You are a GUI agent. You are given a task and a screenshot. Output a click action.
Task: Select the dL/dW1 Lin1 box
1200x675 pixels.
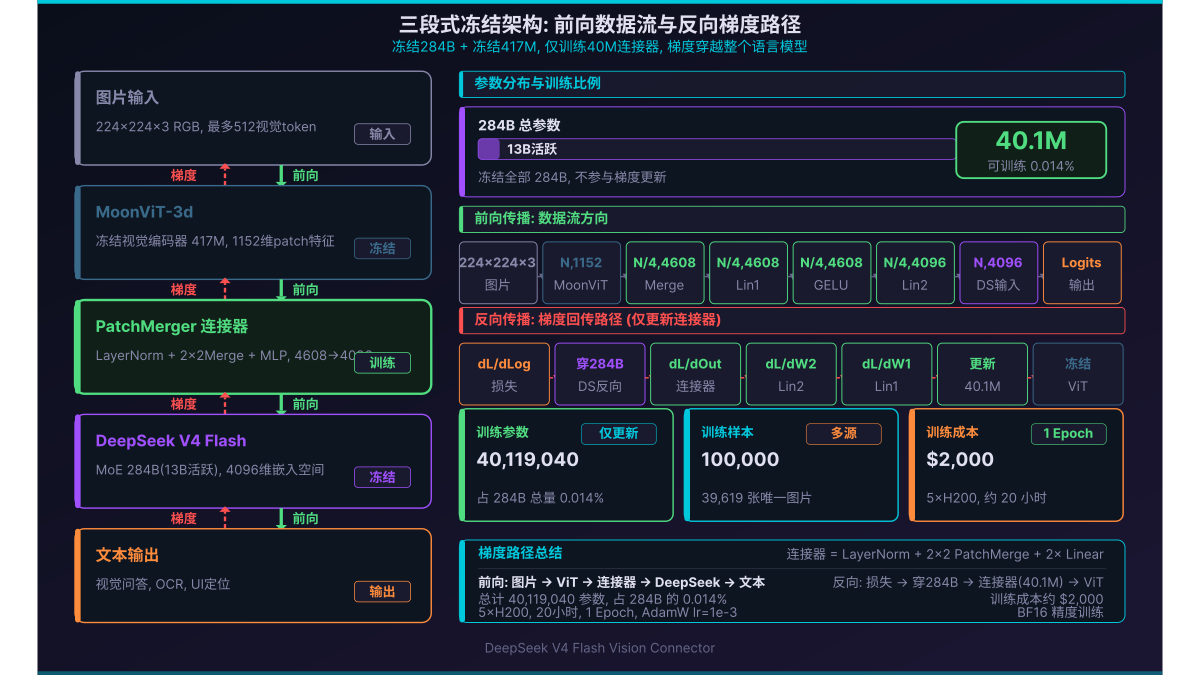point(887,374)
